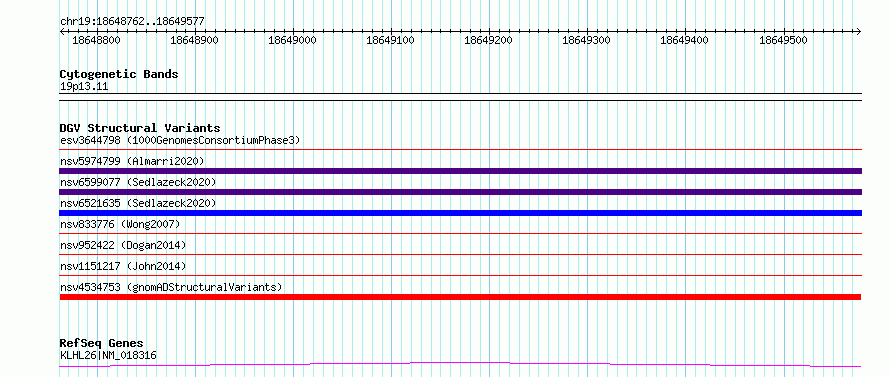The image size is (890, 377).
Task: Click the blue bar for nsv6521635
Action: (460, 213)
